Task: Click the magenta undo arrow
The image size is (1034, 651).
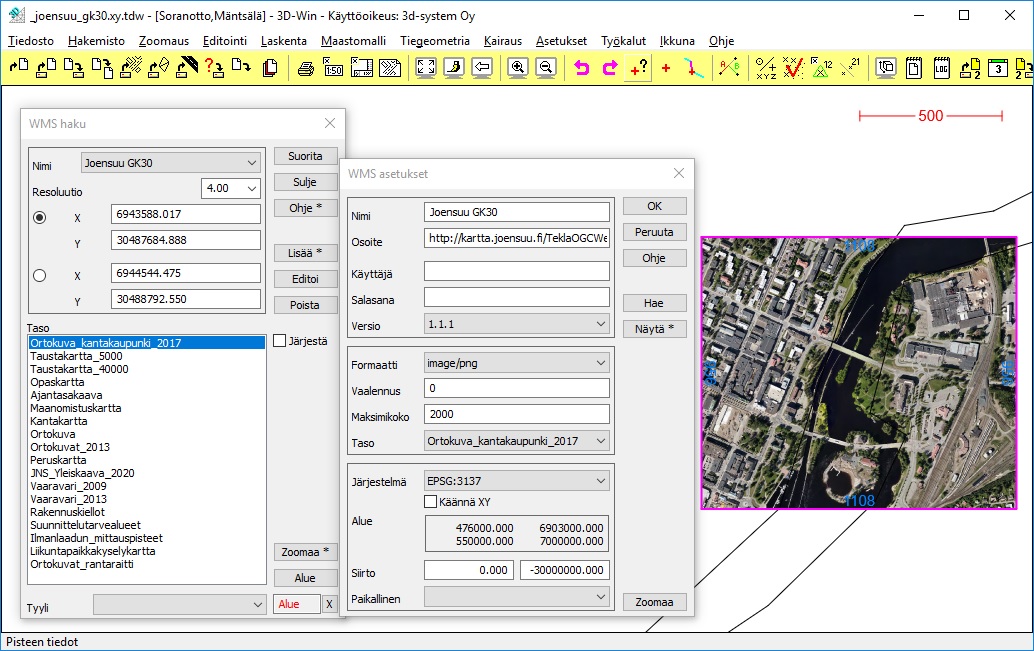Action: pyautogui.click(x=582, y=67)
